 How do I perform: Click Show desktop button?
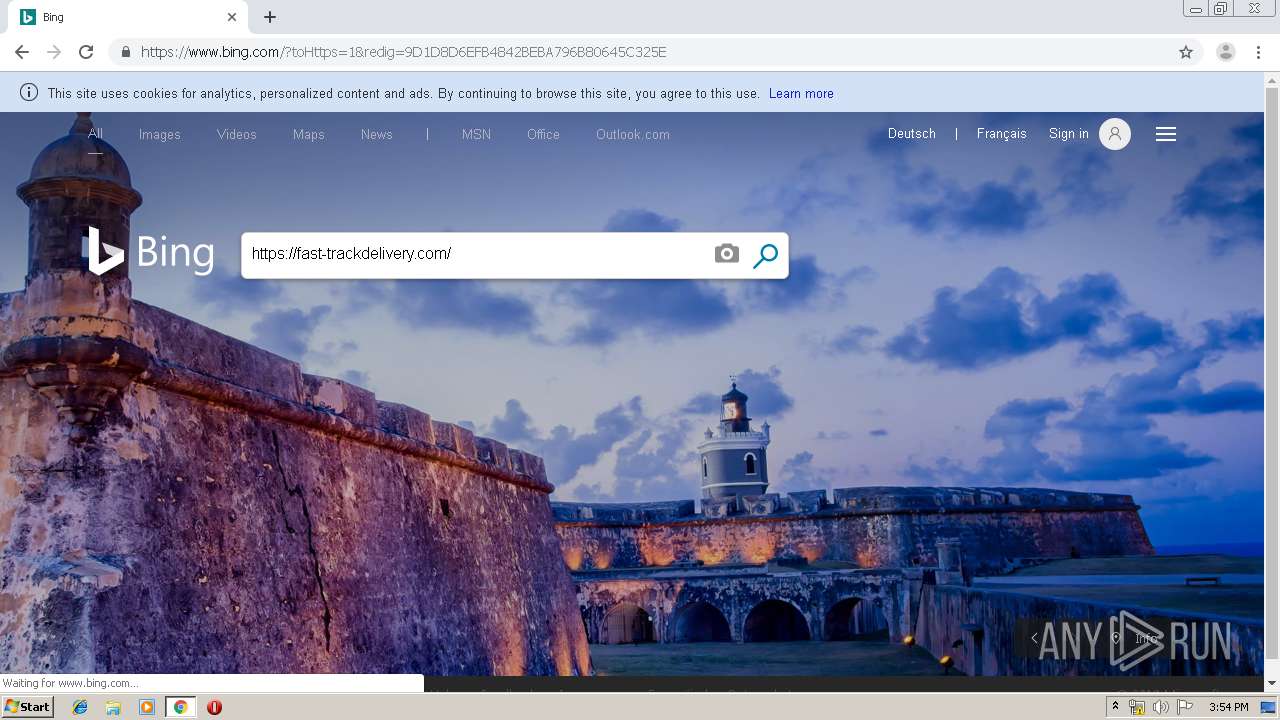pyautogui.click(x=1269, y=707)
